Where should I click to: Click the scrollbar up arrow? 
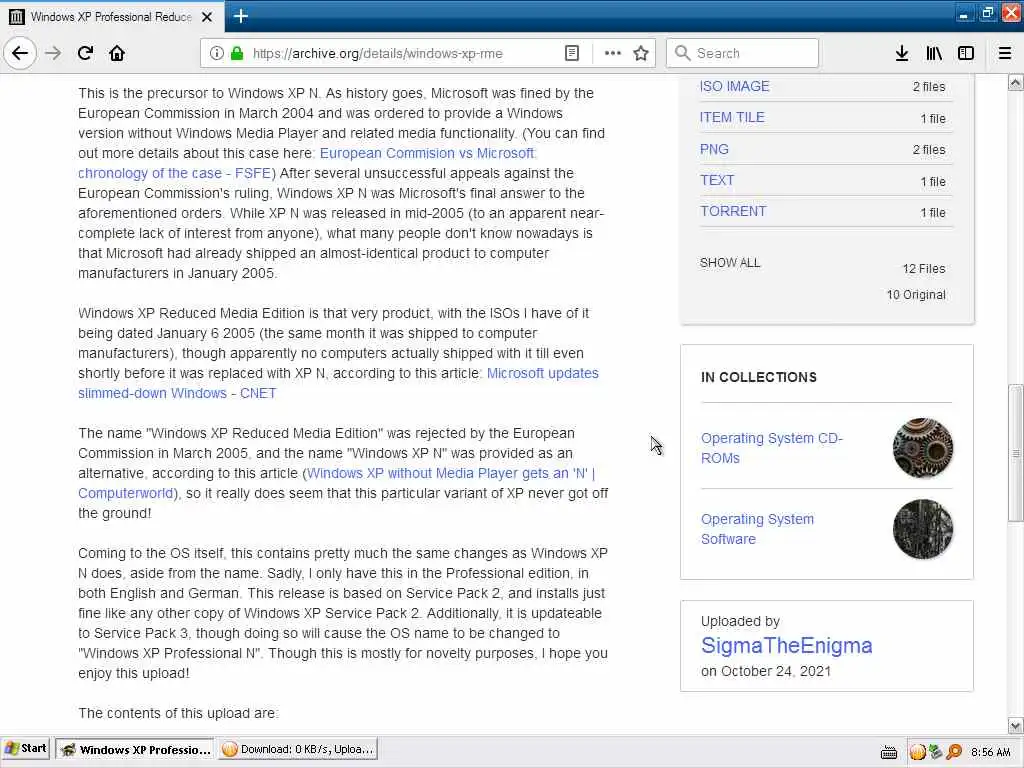point(1016,82)
